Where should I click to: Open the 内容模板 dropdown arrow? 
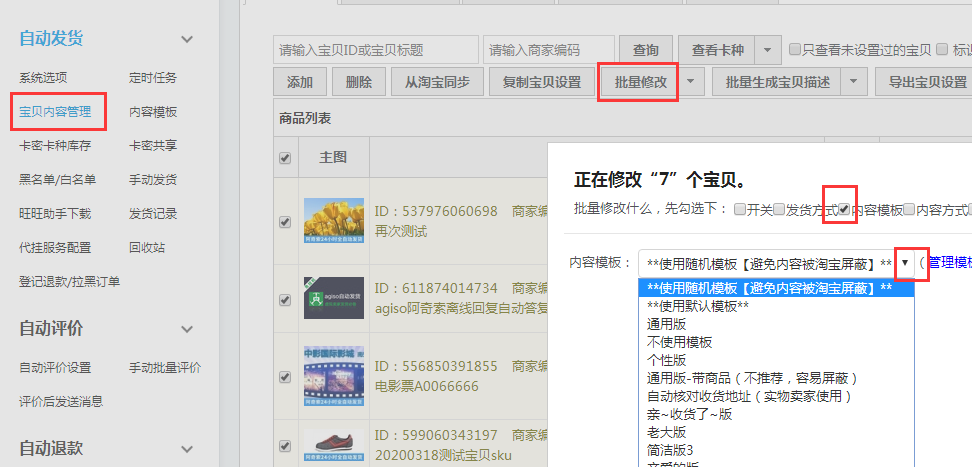(x=904, y=263)
